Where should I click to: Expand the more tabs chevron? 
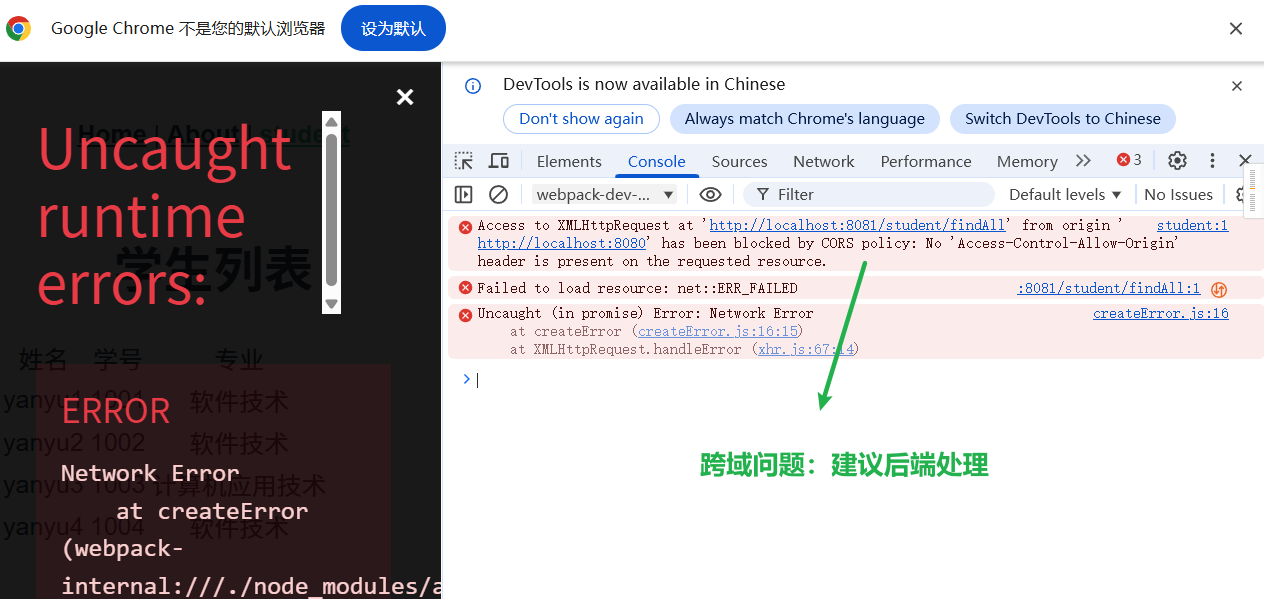click(1083, 161)
